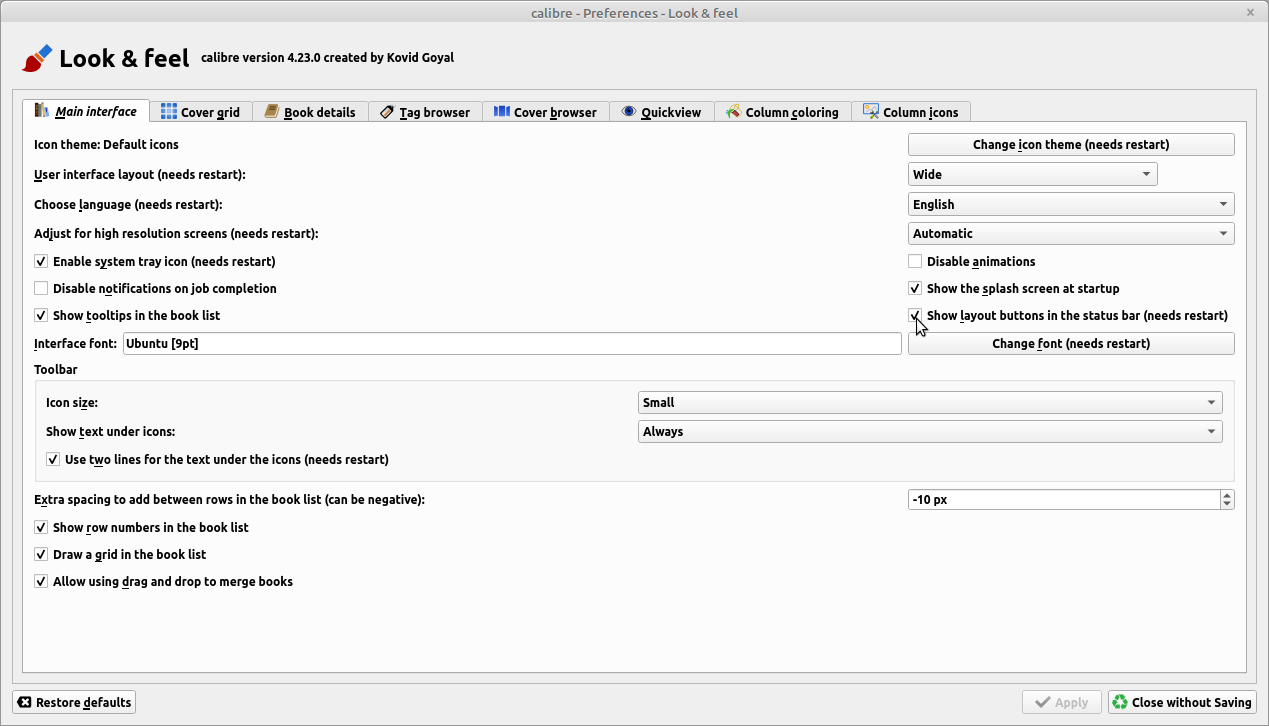Toggle Draw a grid in the book list
The image size is (1269, 726).
(41, 554)
